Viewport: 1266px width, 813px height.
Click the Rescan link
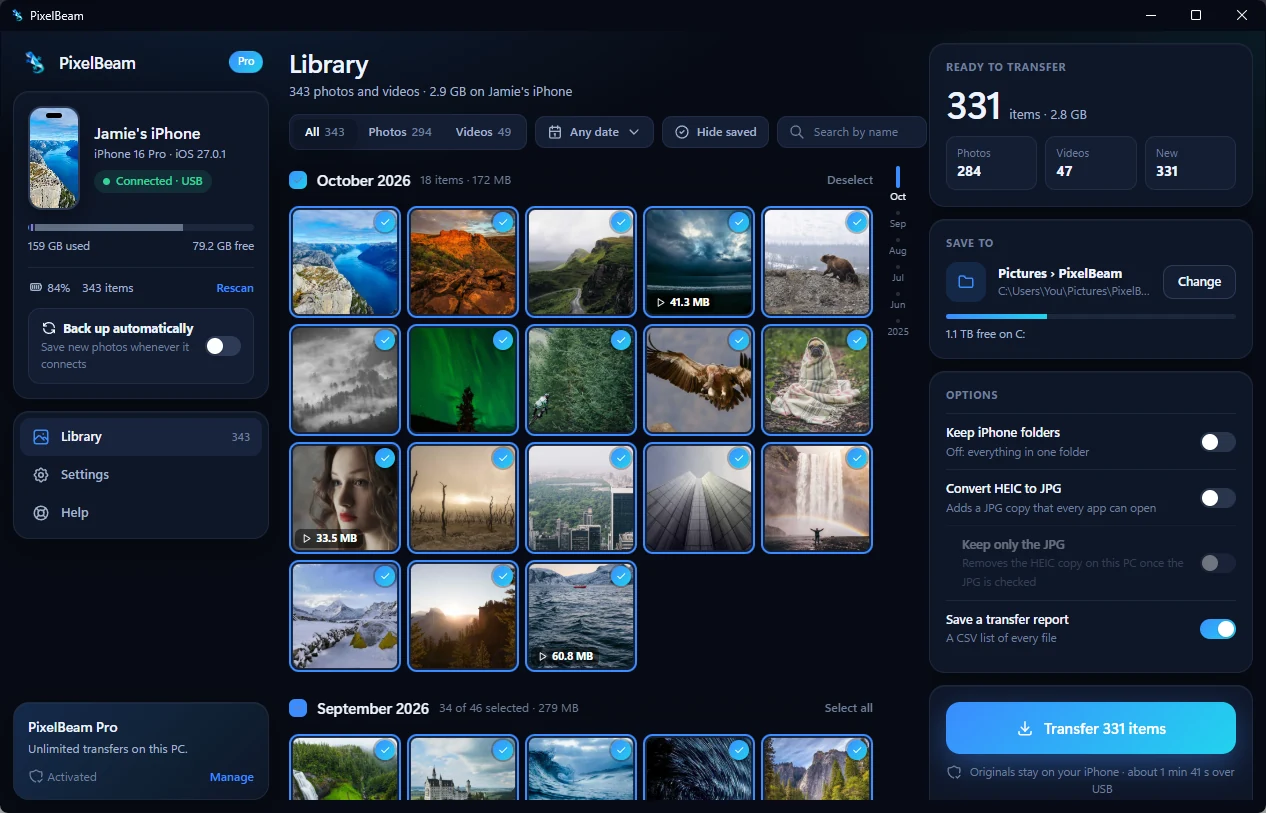coord(235,288)
